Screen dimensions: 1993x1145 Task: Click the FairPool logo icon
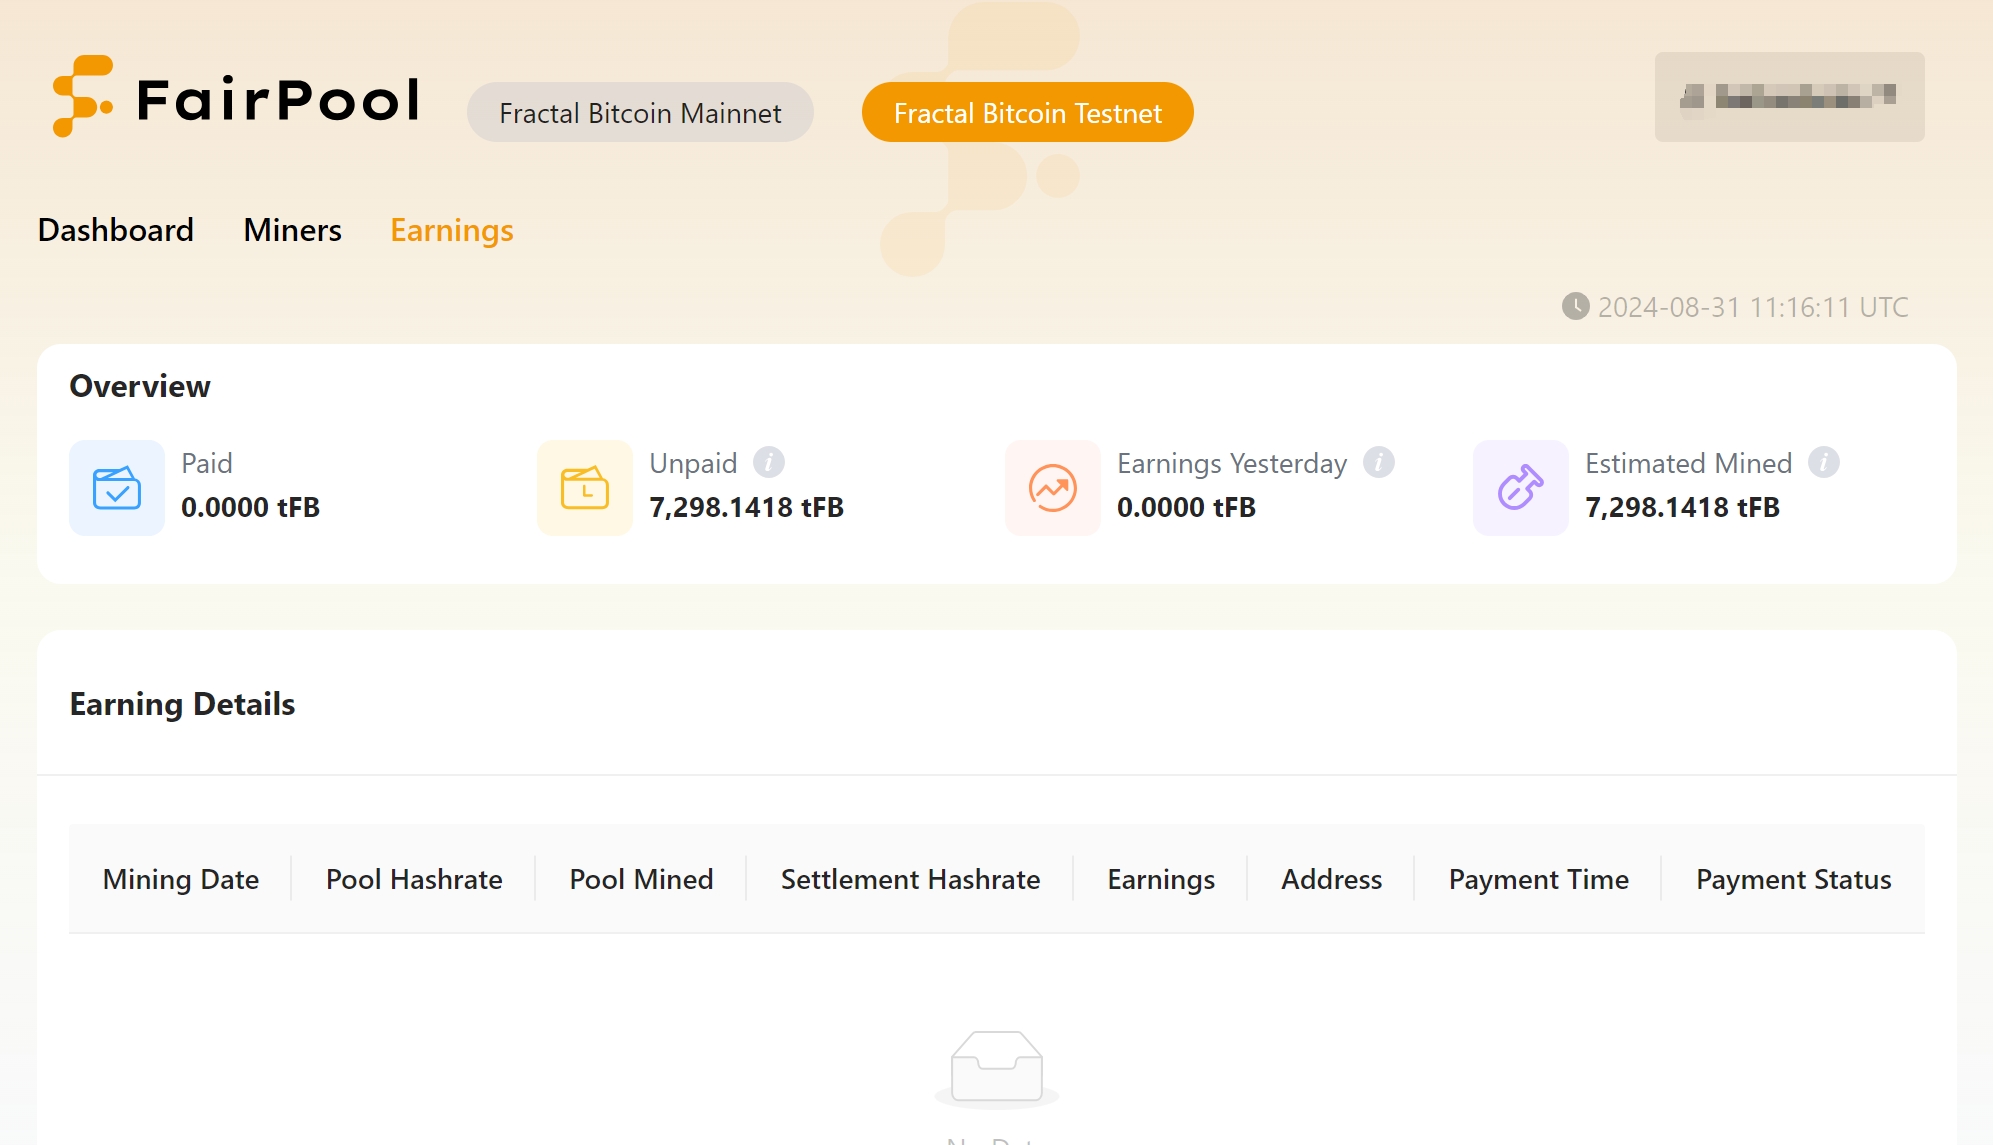tap(81, 97)
